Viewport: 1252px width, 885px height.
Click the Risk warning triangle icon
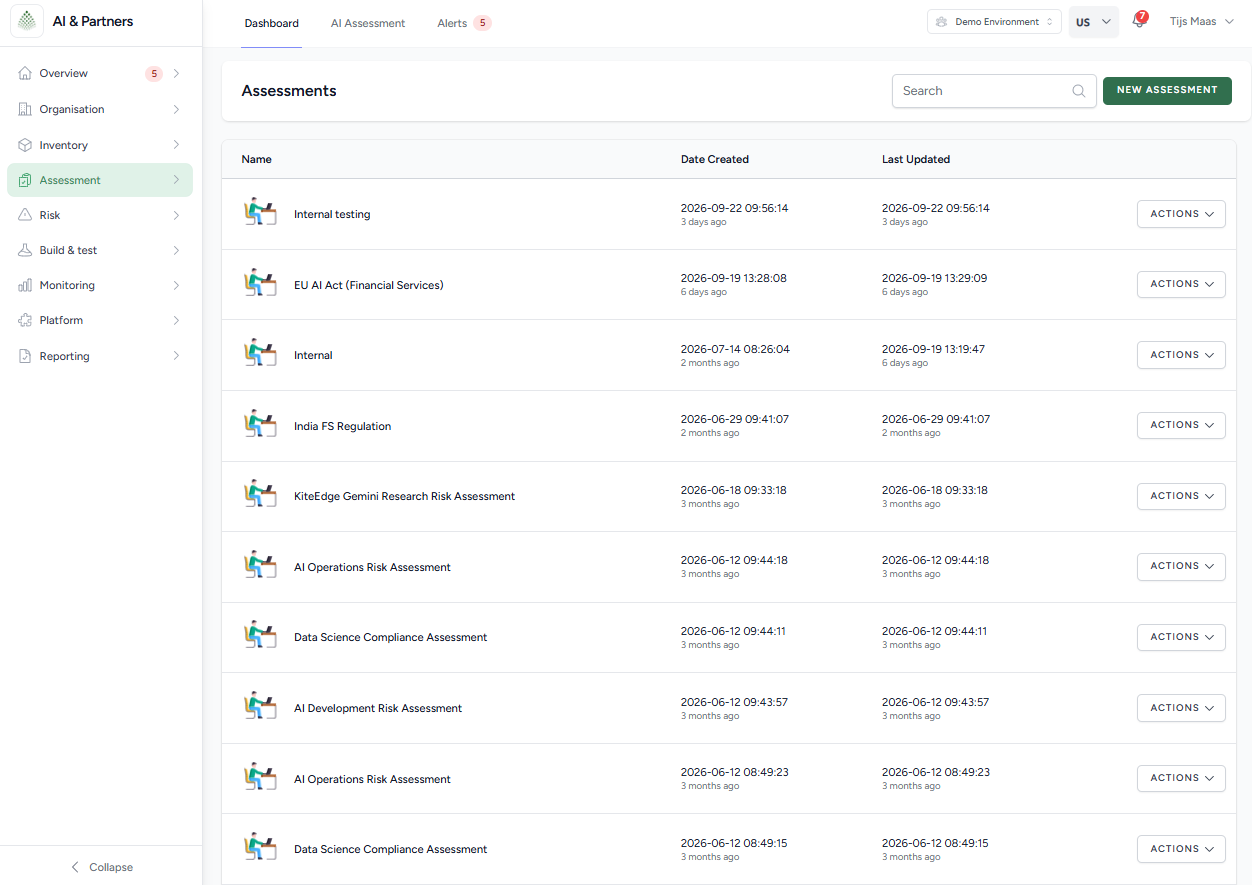(x=25, y=215)
